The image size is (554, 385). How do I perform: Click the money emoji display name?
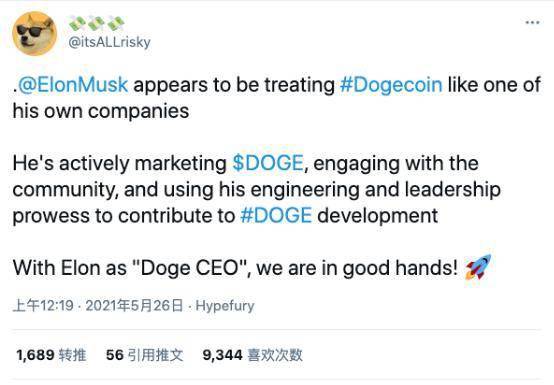tap(96, 23)
